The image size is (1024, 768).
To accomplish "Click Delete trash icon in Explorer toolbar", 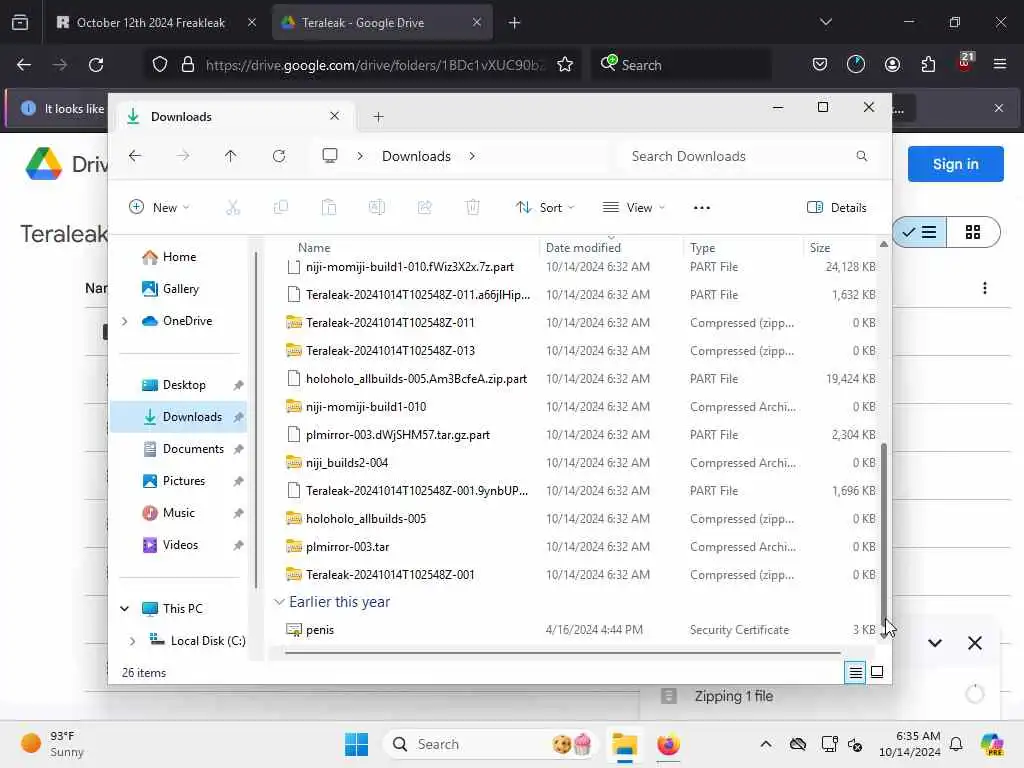I will point(473,208).
